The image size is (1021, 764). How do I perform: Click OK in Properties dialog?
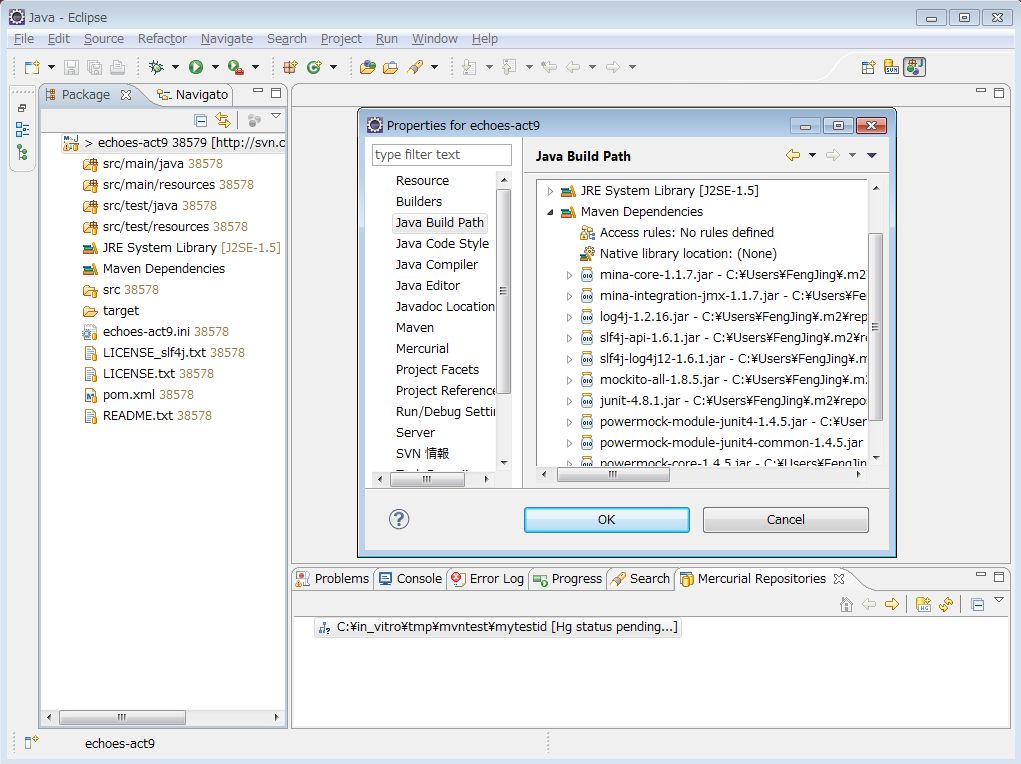point(606,520)
